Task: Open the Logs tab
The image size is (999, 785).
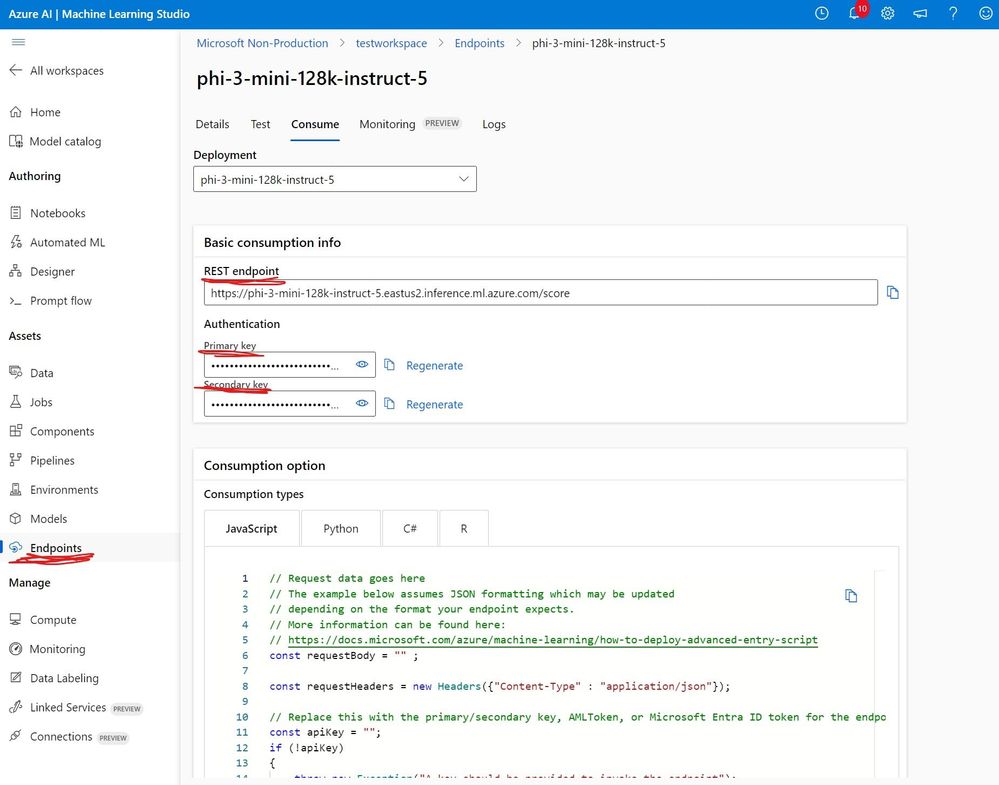Action: click(494, 124)
